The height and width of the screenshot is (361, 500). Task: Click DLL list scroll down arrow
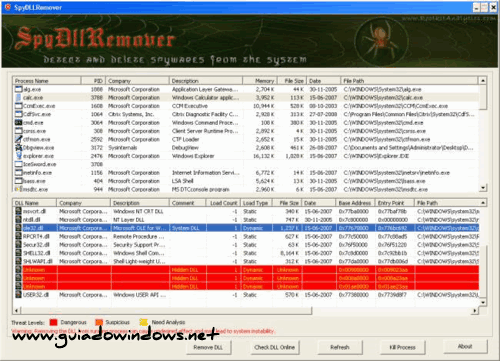click(x=483, y=302)
